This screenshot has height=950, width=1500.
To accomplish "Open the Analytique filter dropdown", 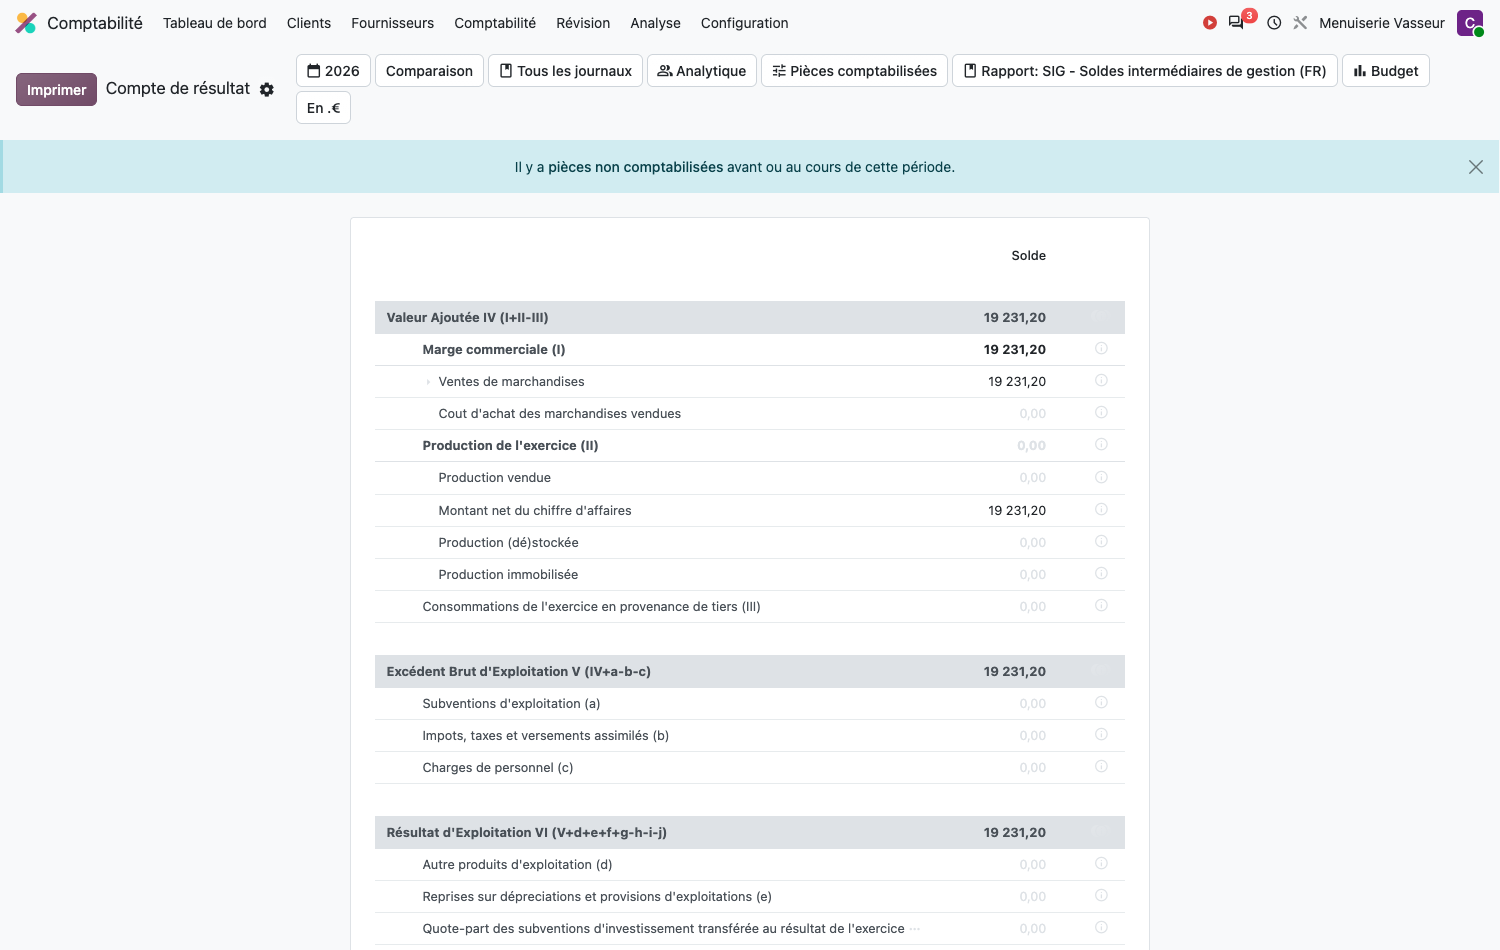I will click(702, 71).
